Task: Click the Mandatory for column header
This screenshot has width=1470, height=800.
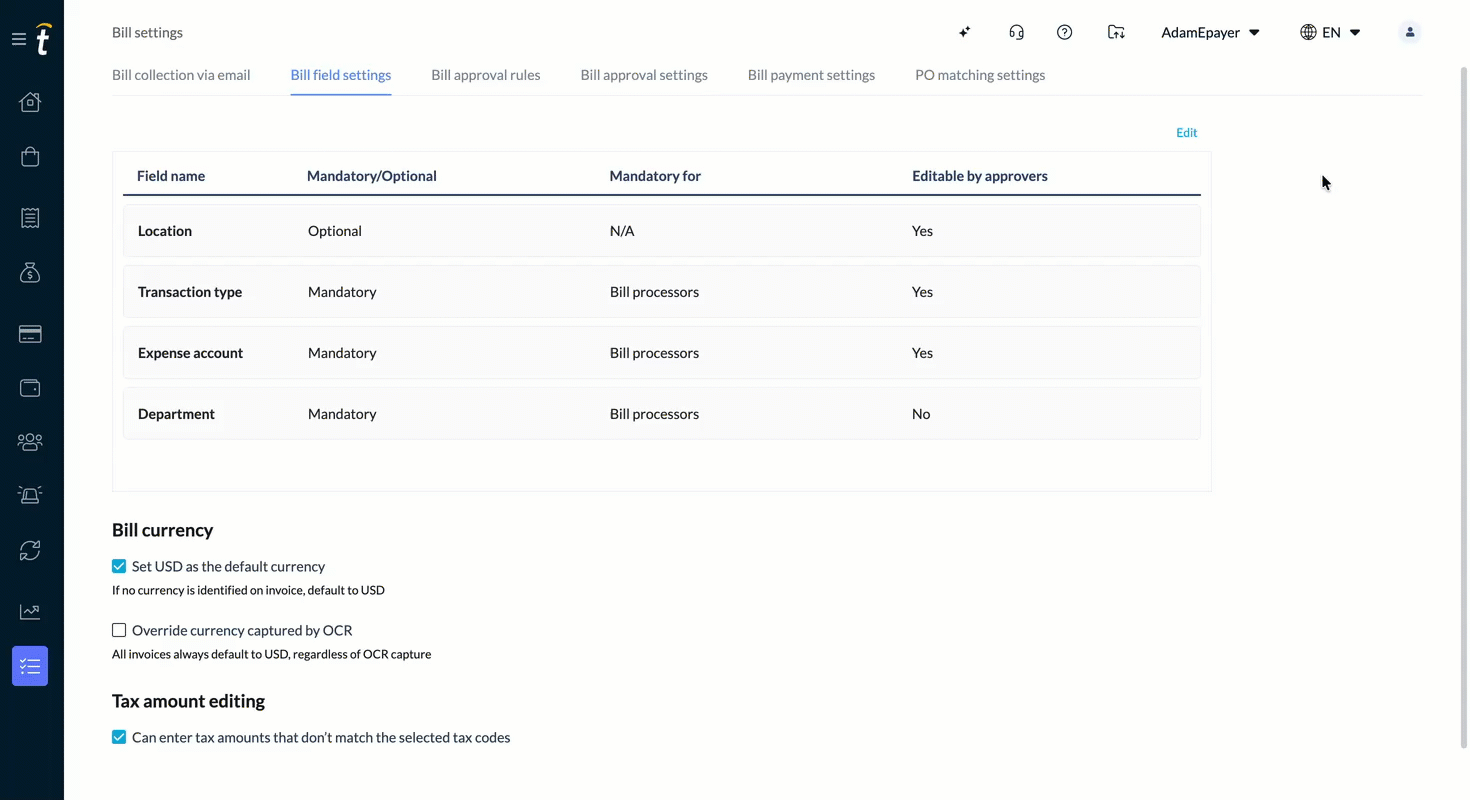Action: pos(655,176)
